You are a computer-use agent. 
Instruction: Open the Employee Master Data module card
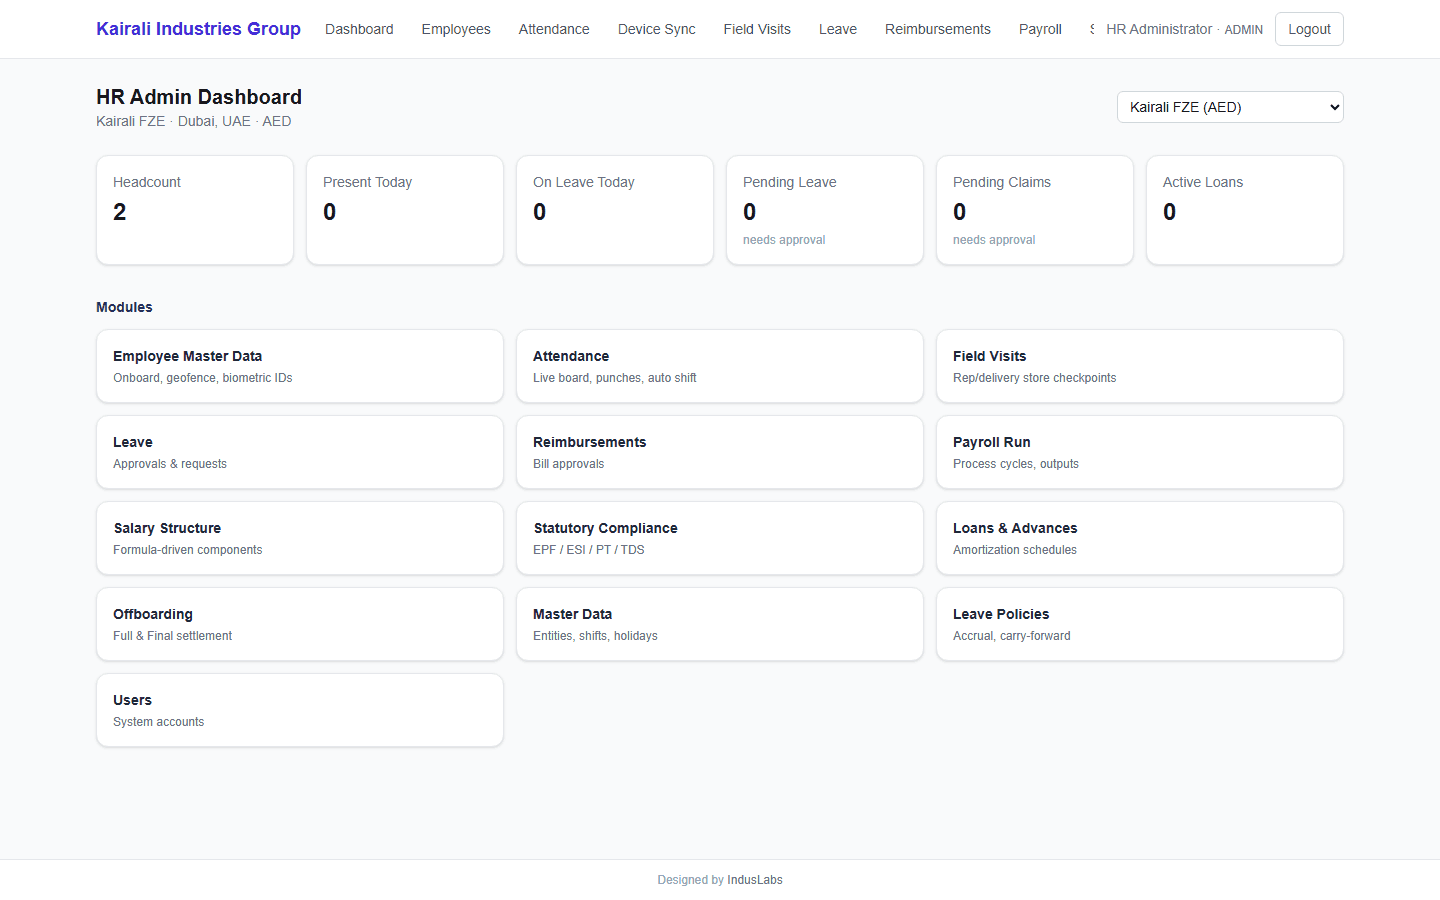tap(300, 366)
